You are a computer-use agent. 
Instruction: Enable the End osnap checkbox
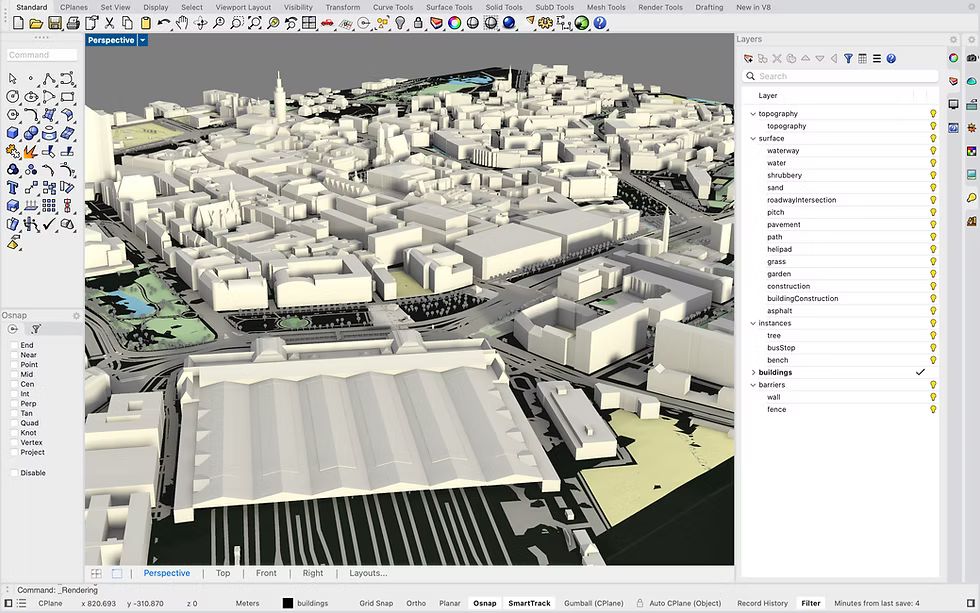(x=14, y=345)
